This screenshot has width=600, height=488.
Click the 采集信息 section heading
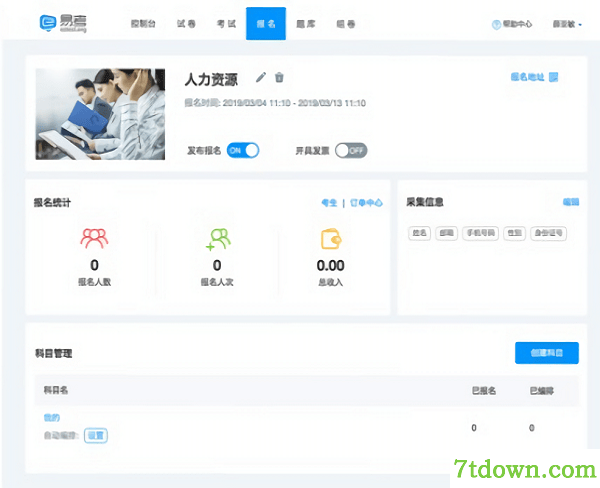tap(425, 202)
